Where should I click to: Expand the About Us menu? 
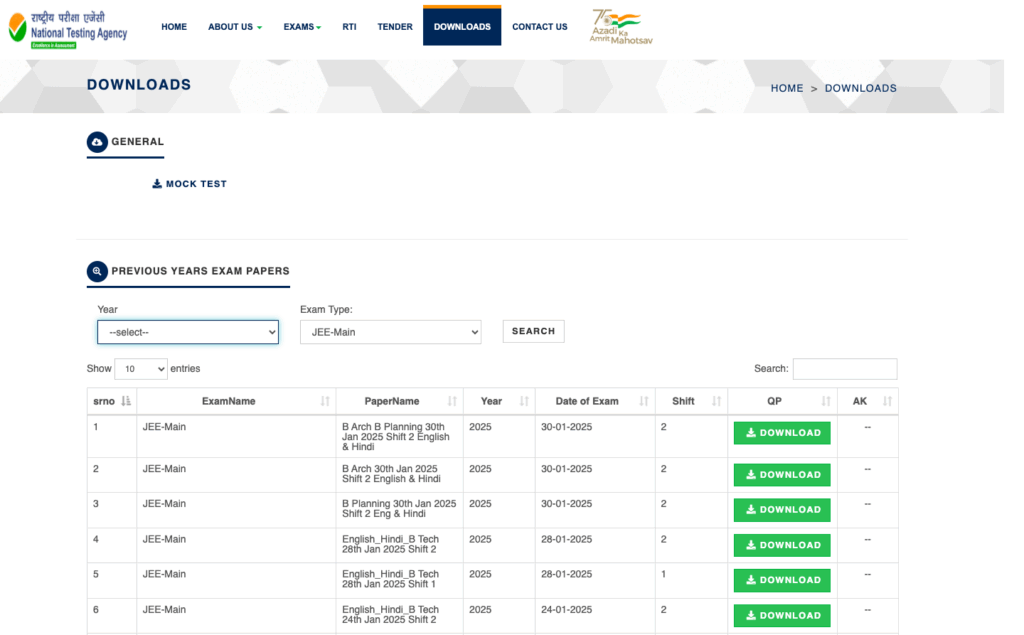pyautogui.click(x=235, y=27)
